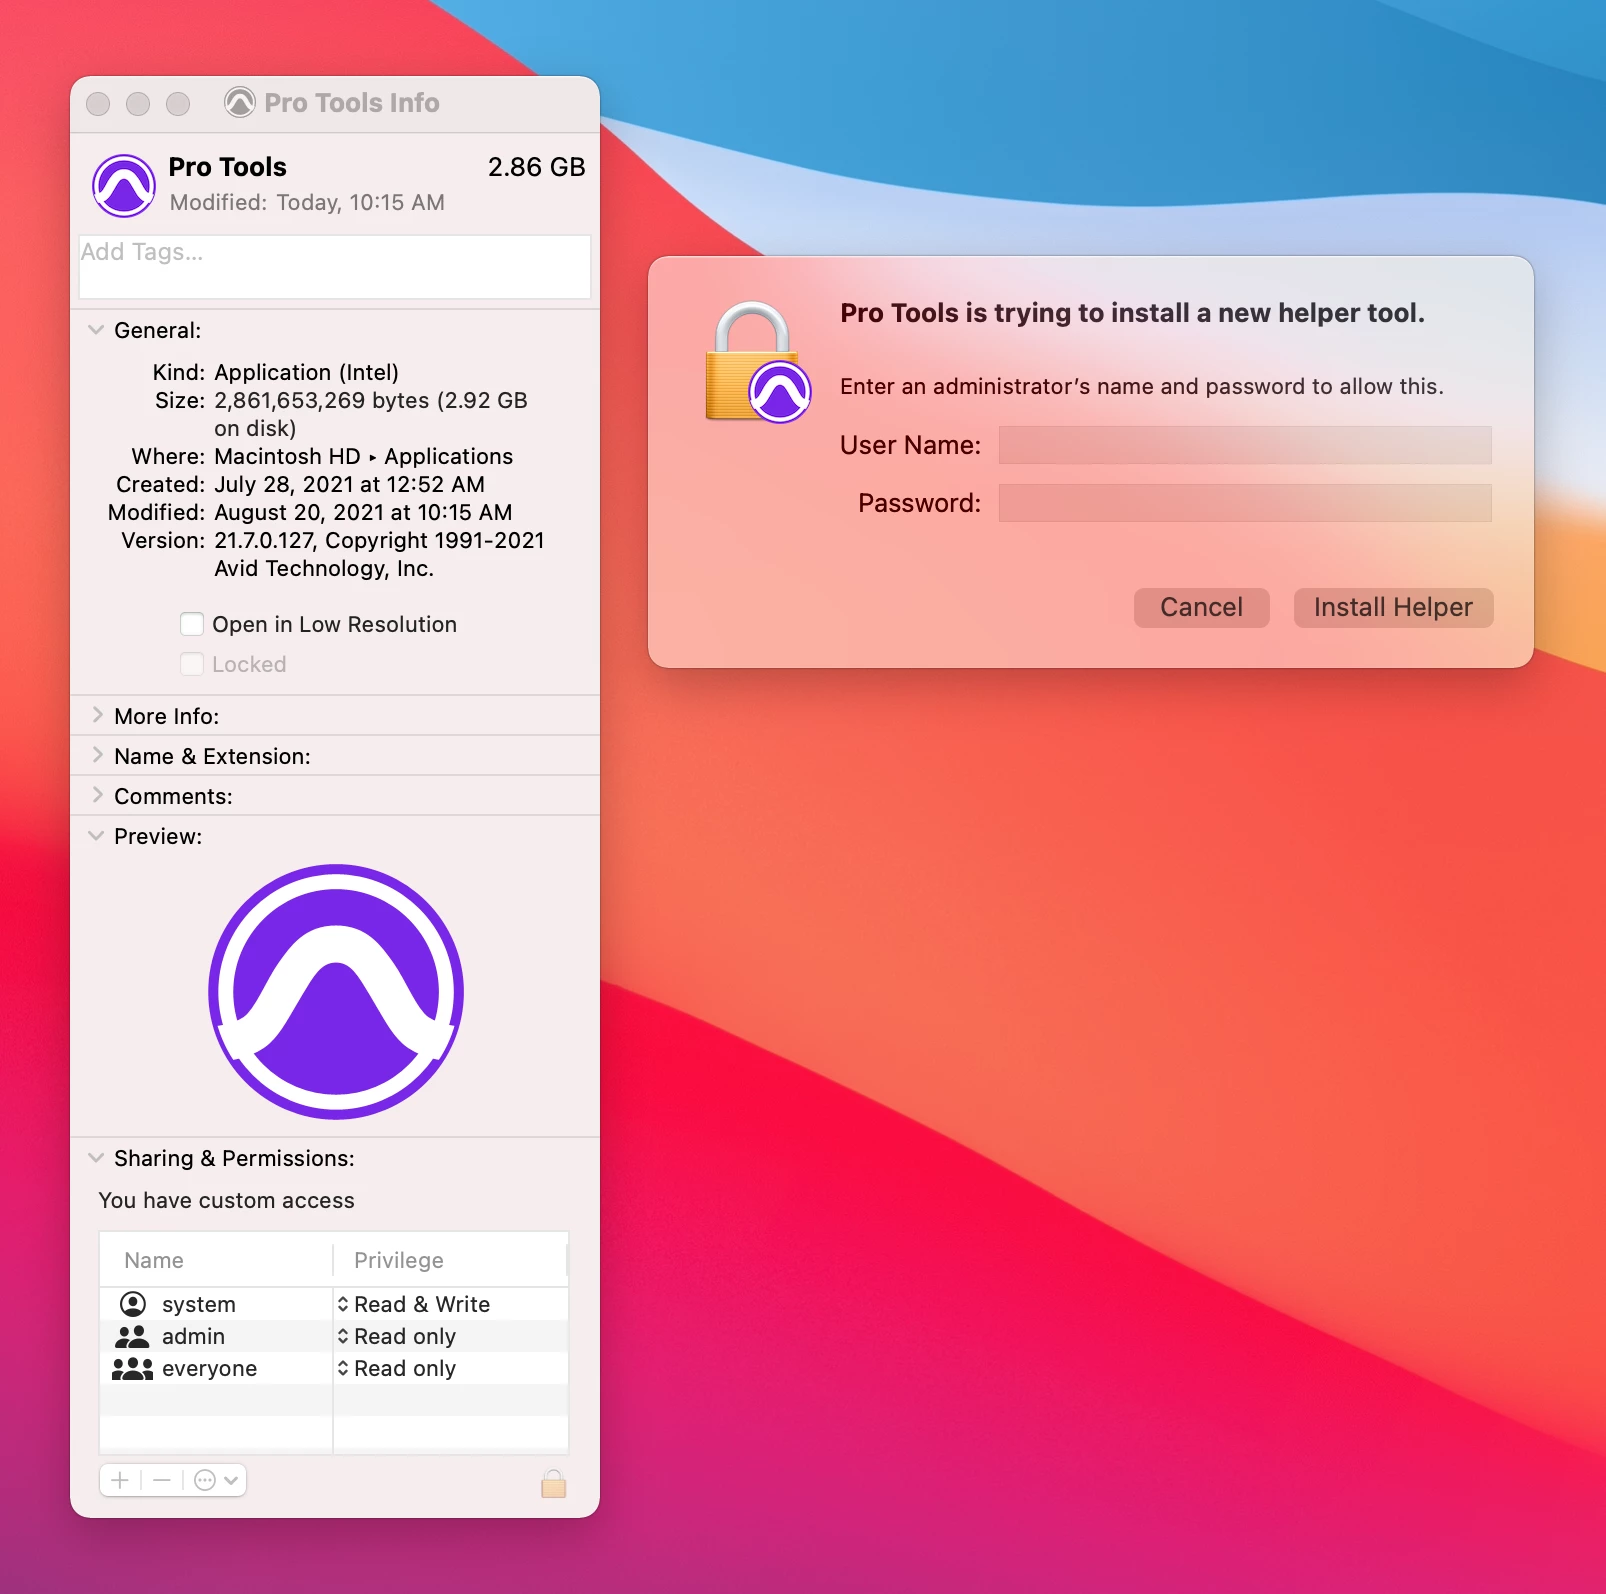The height and width of the screenshot is (1594, 1606).
Task: Expand the More Info section
Action: pyautogui.click(x=97, y=715)
